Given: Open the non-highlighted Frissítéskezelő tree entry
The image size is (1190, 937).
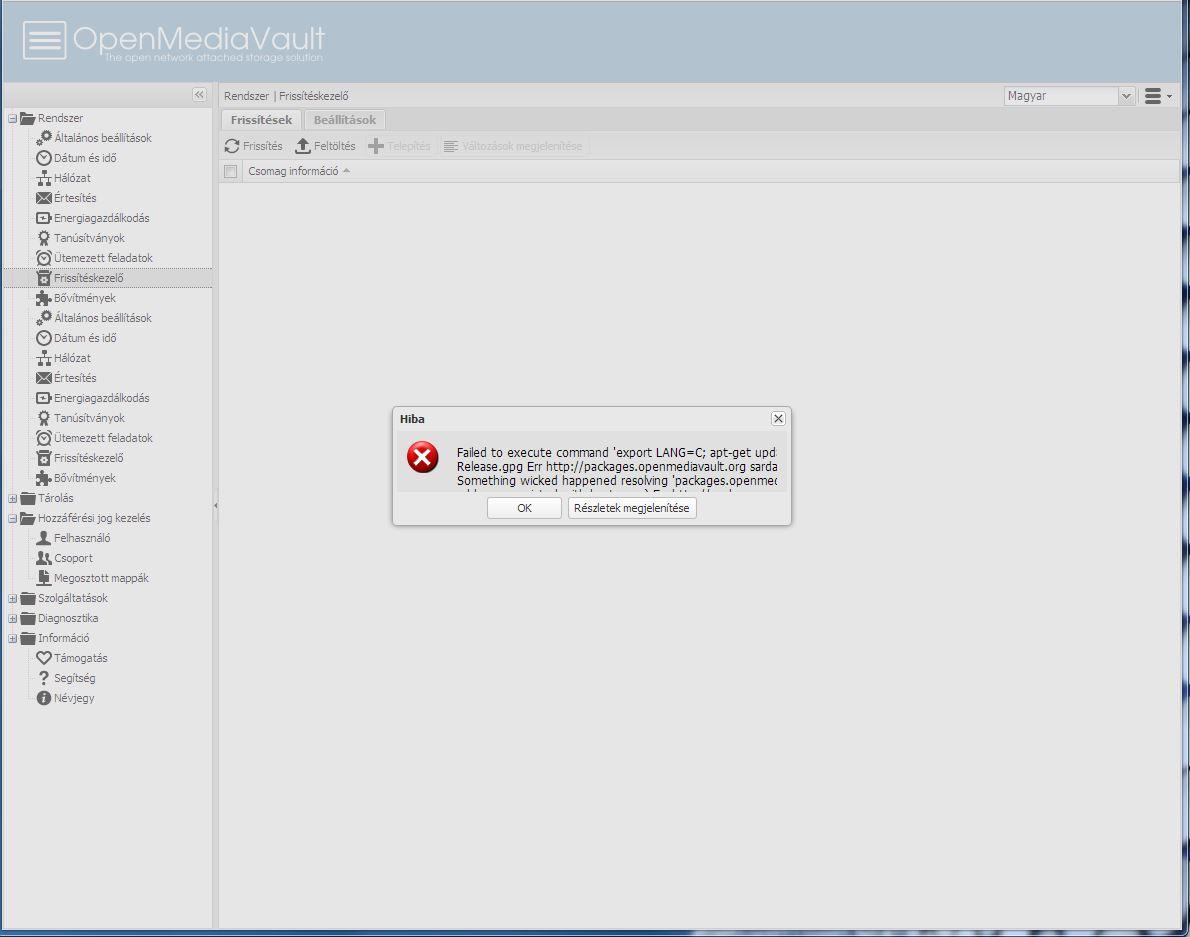Looking at the screenshot, I should point(80,457).
